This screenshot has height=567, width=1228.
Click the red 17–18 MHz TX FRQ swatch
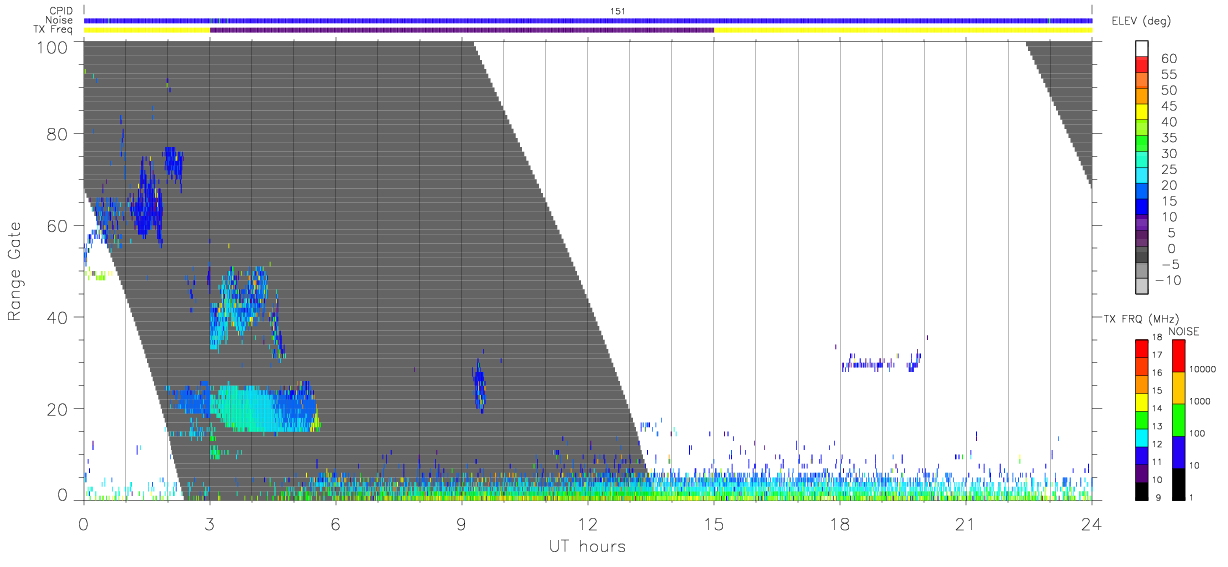pos(1141,347)
